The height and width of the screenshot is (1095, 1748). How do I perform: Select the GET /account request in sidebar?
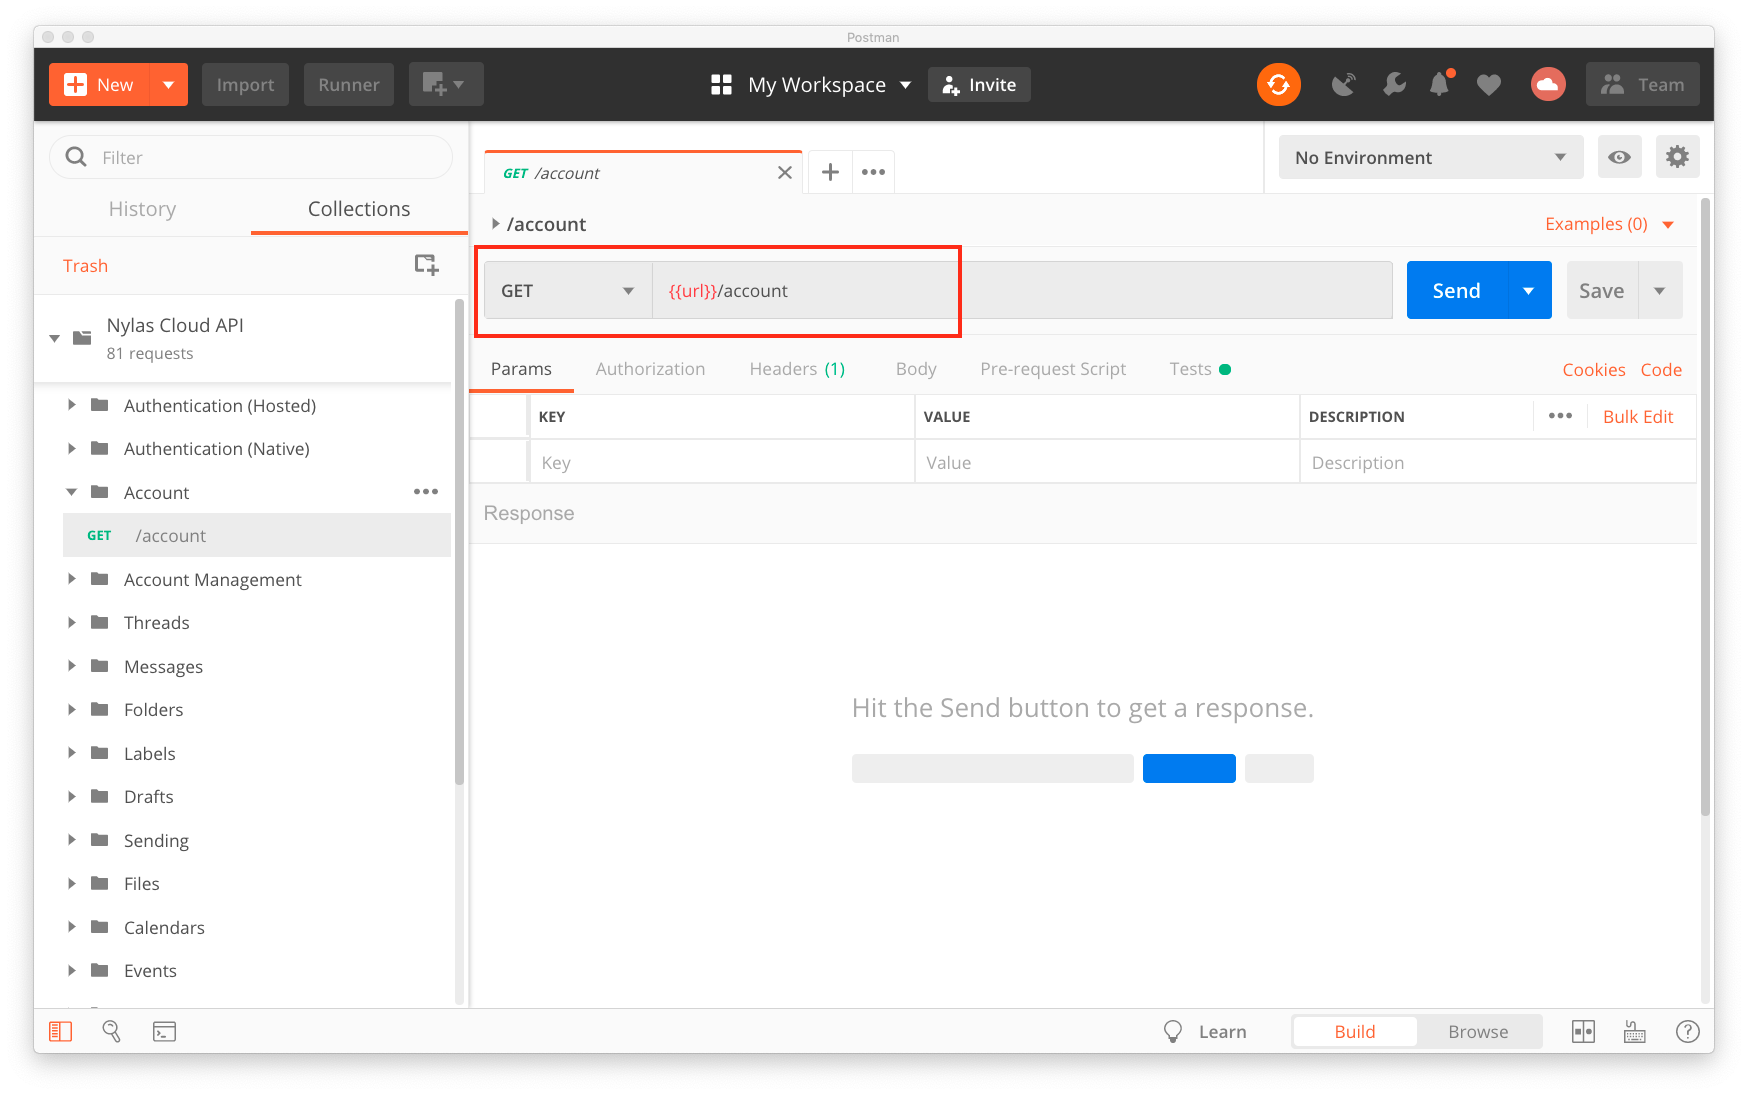[257, 536]
